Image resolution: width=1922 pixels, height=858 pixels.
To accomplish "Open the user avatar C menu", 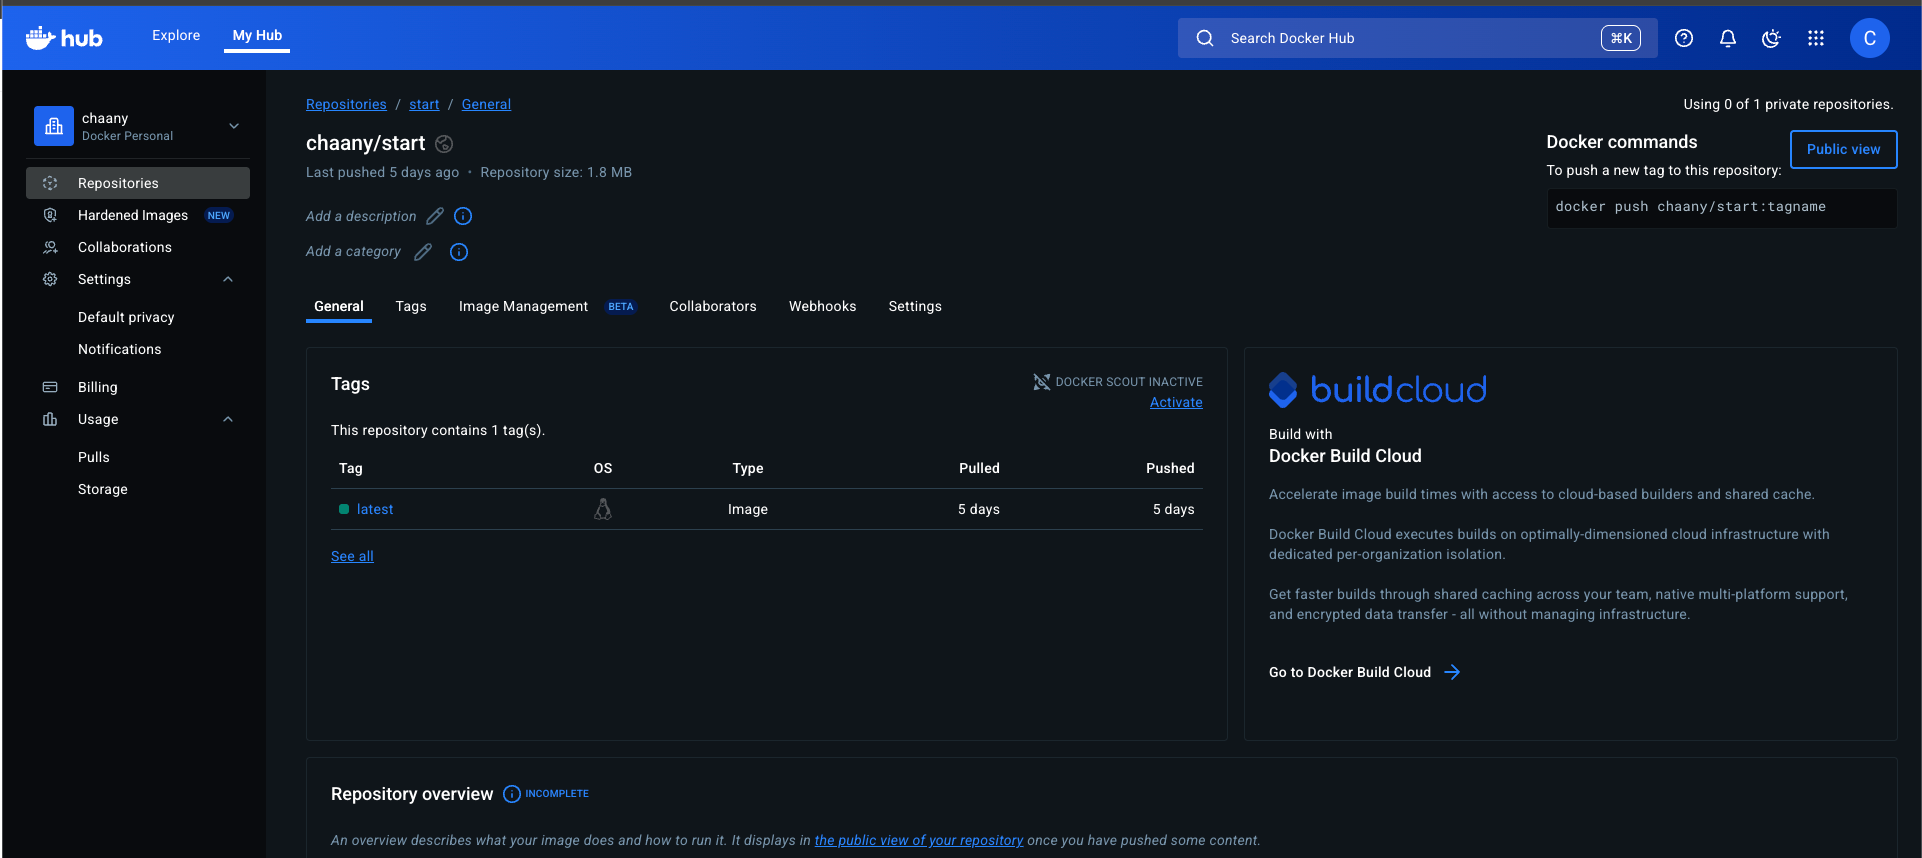I will click(x=1869, y=38).
